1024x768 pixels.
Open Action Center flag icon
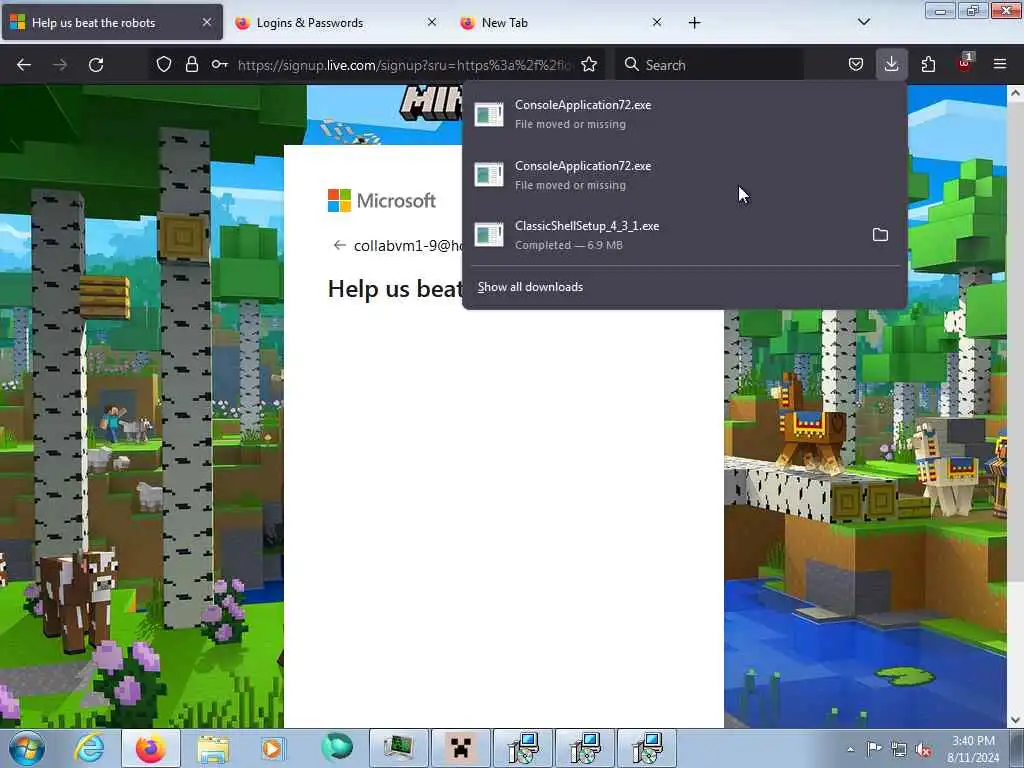coord(874,749)
